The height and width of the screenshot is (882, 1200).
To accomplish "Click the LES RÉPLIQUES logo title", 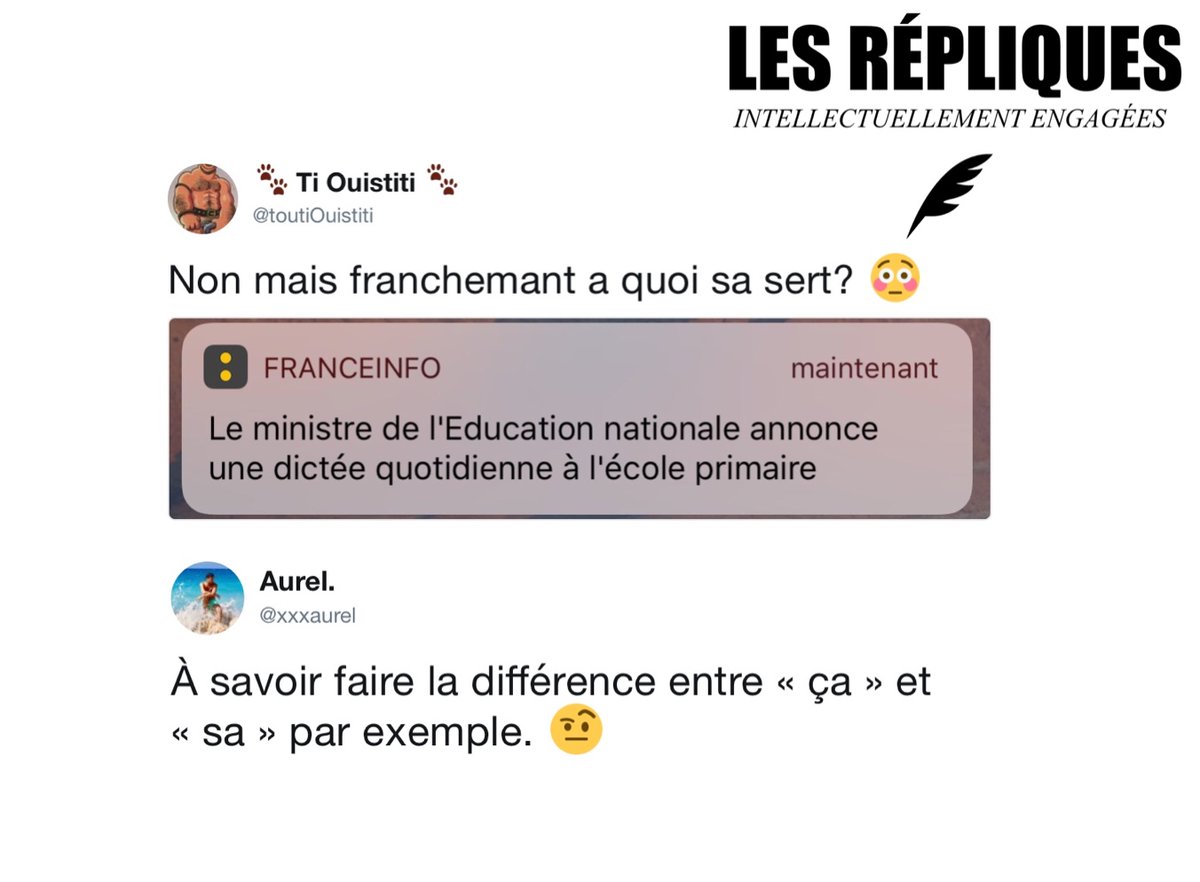I will coord(954,61).
